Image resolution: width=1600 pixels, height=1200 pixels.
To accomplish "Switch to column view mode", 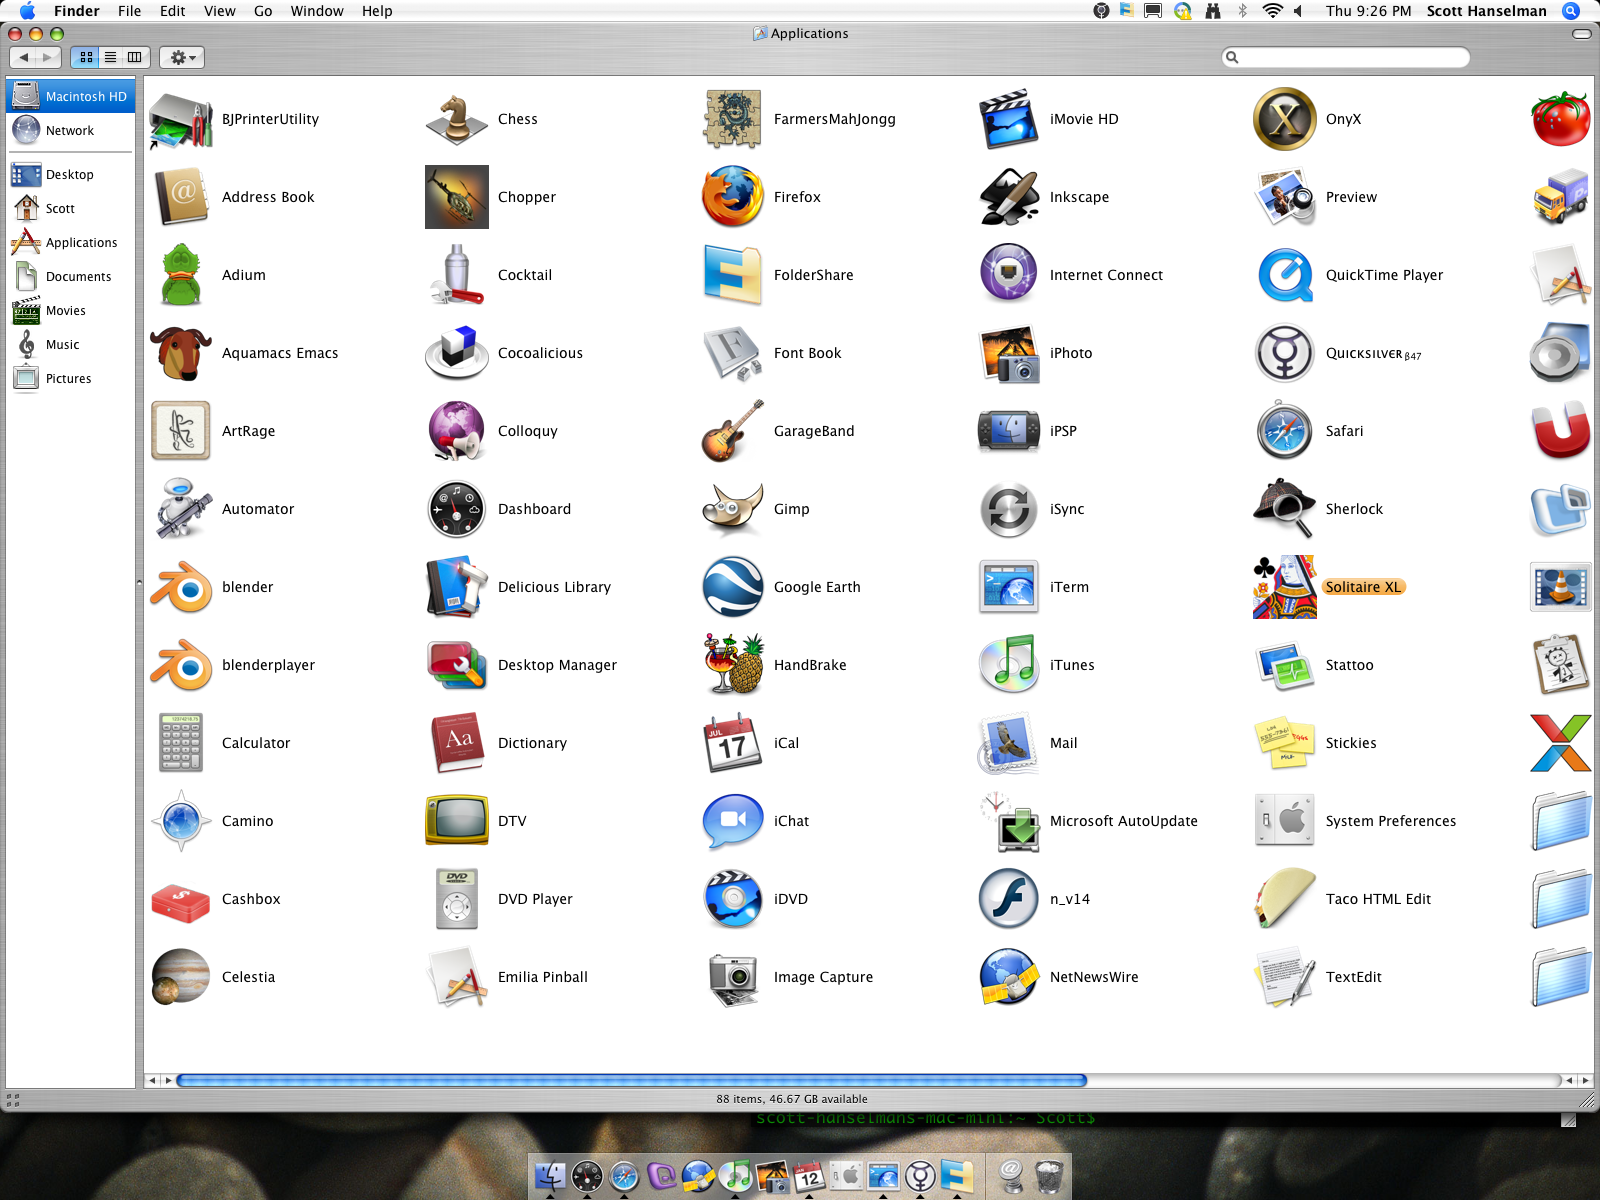I will point(135,57).
